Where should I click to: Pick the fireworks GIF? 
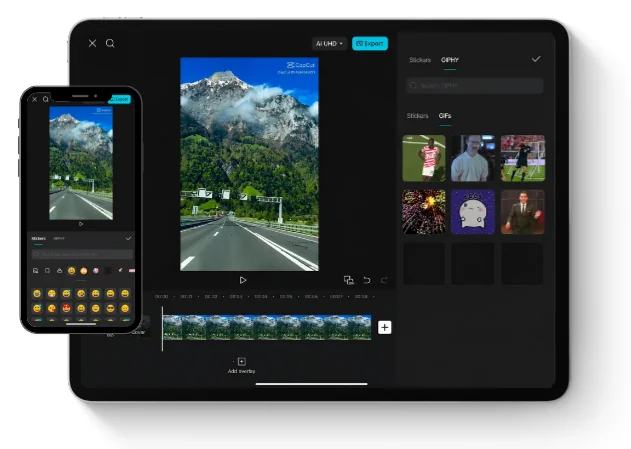(424, 212)
